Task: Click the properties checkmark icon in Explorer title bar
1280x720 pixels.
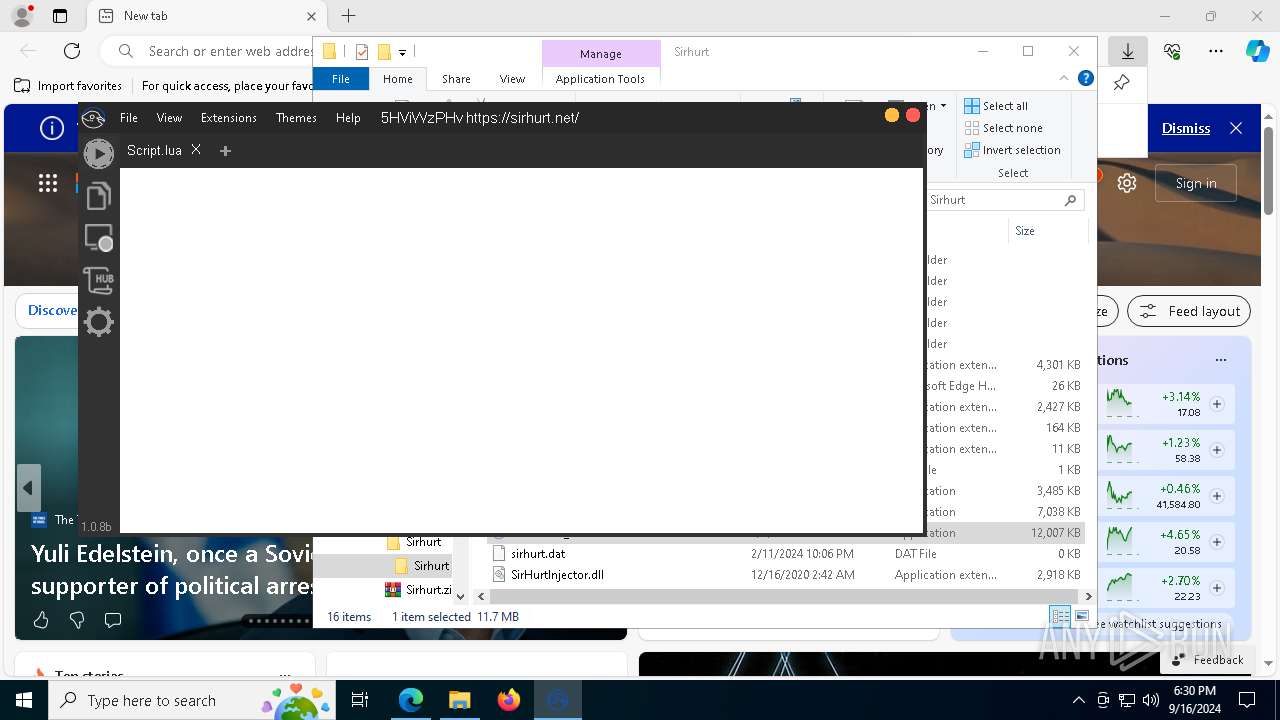Action: (x=362, y=52)
